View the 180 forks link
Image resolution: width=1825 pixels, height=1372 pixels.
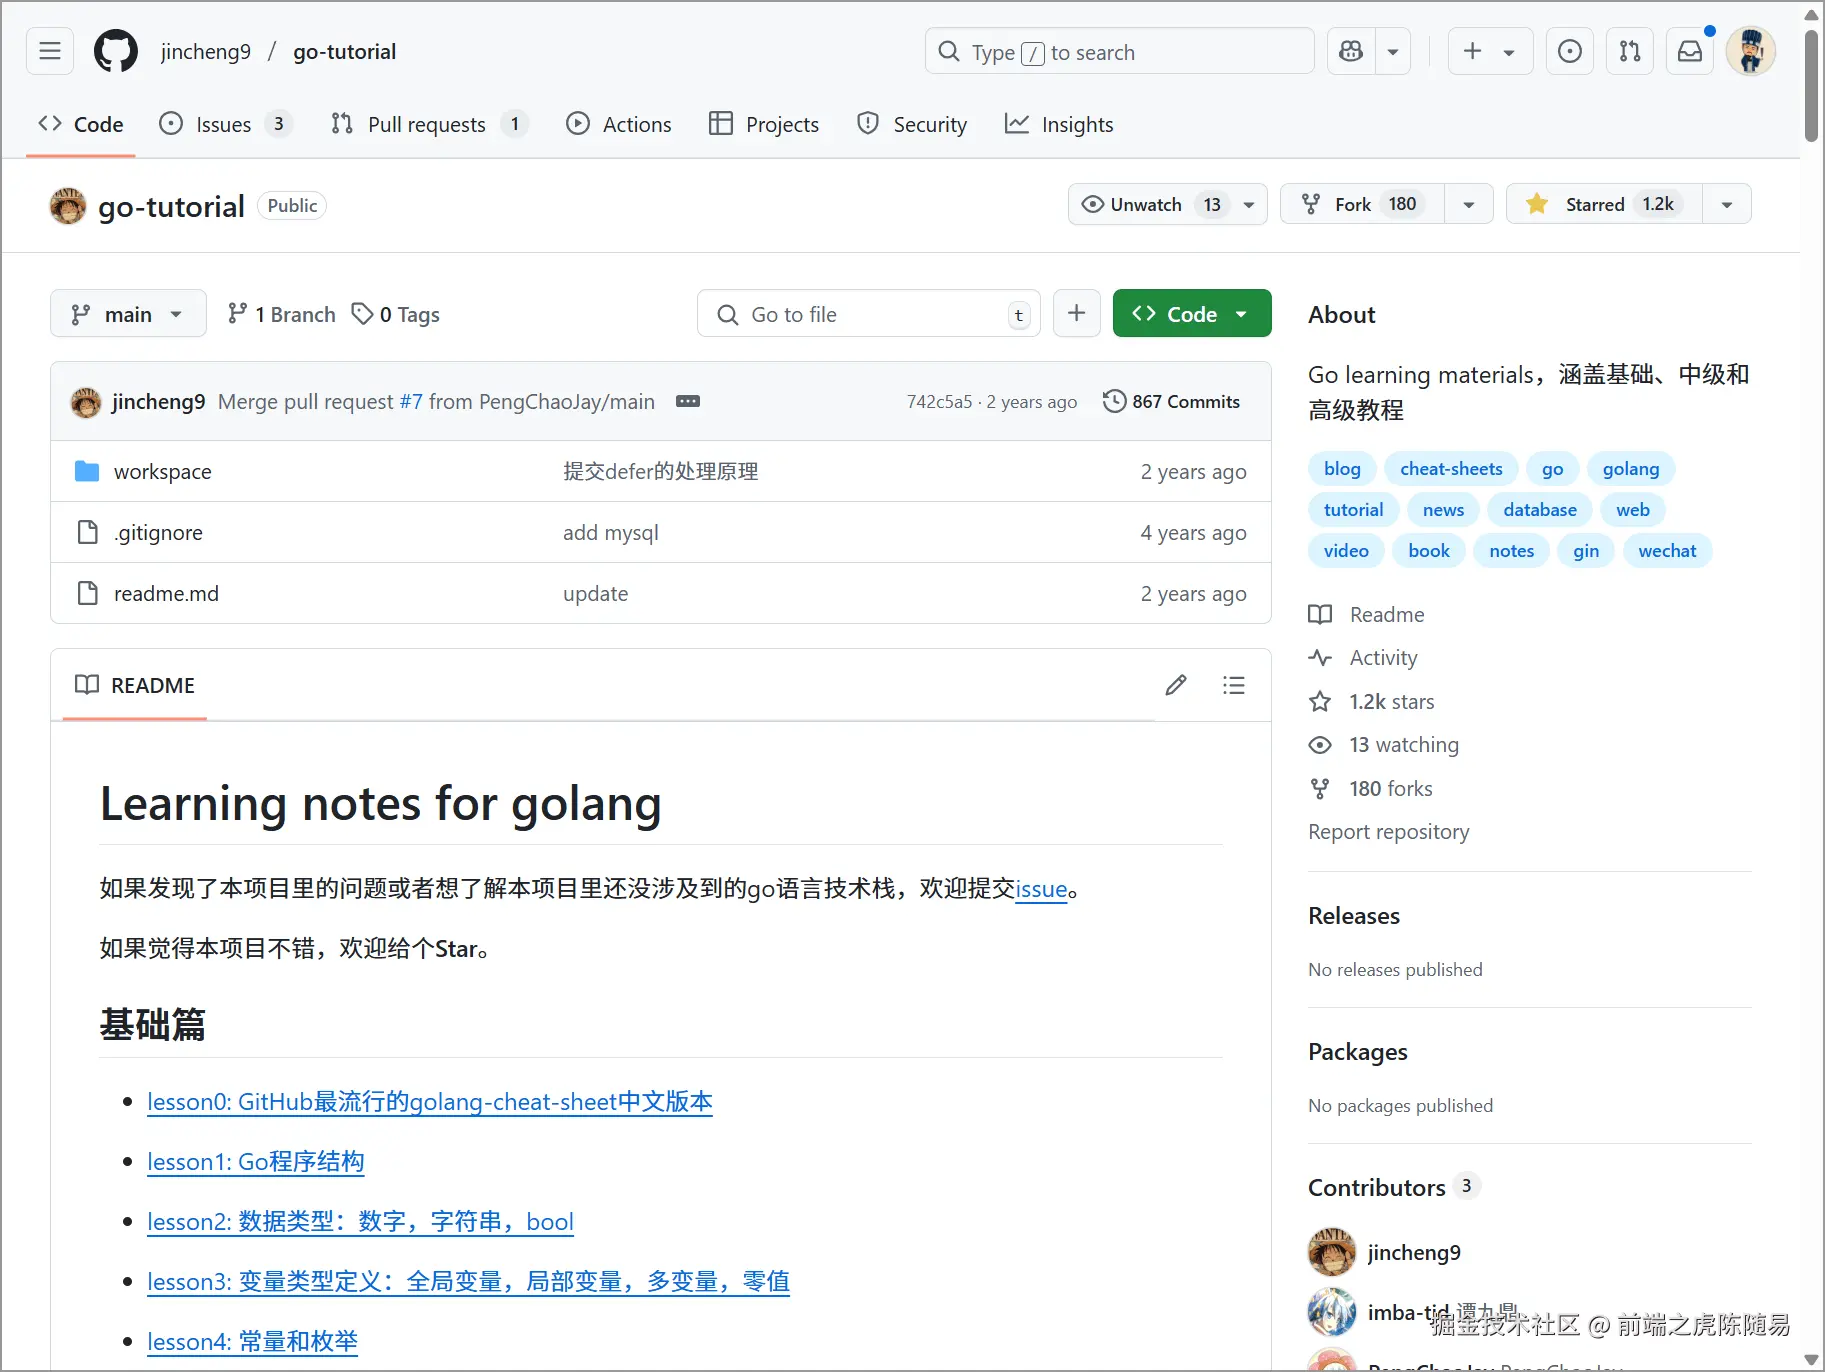click(x=1371, y=789)
